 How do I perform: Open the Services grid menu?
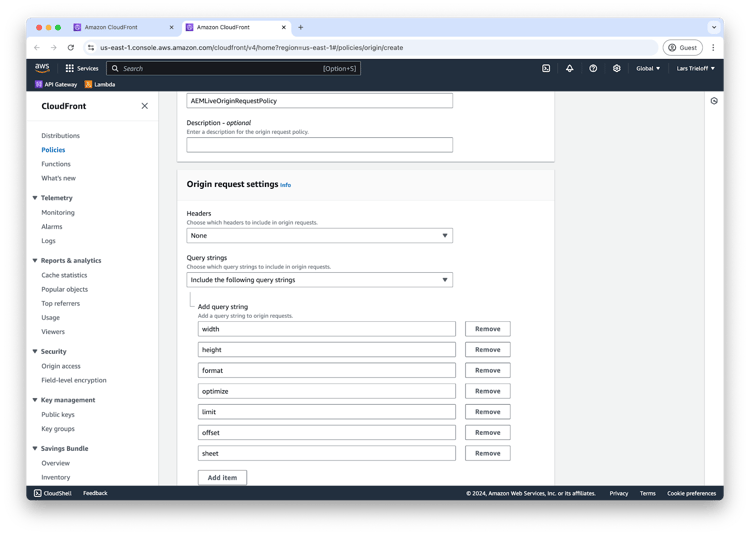[x=82, y=68]
